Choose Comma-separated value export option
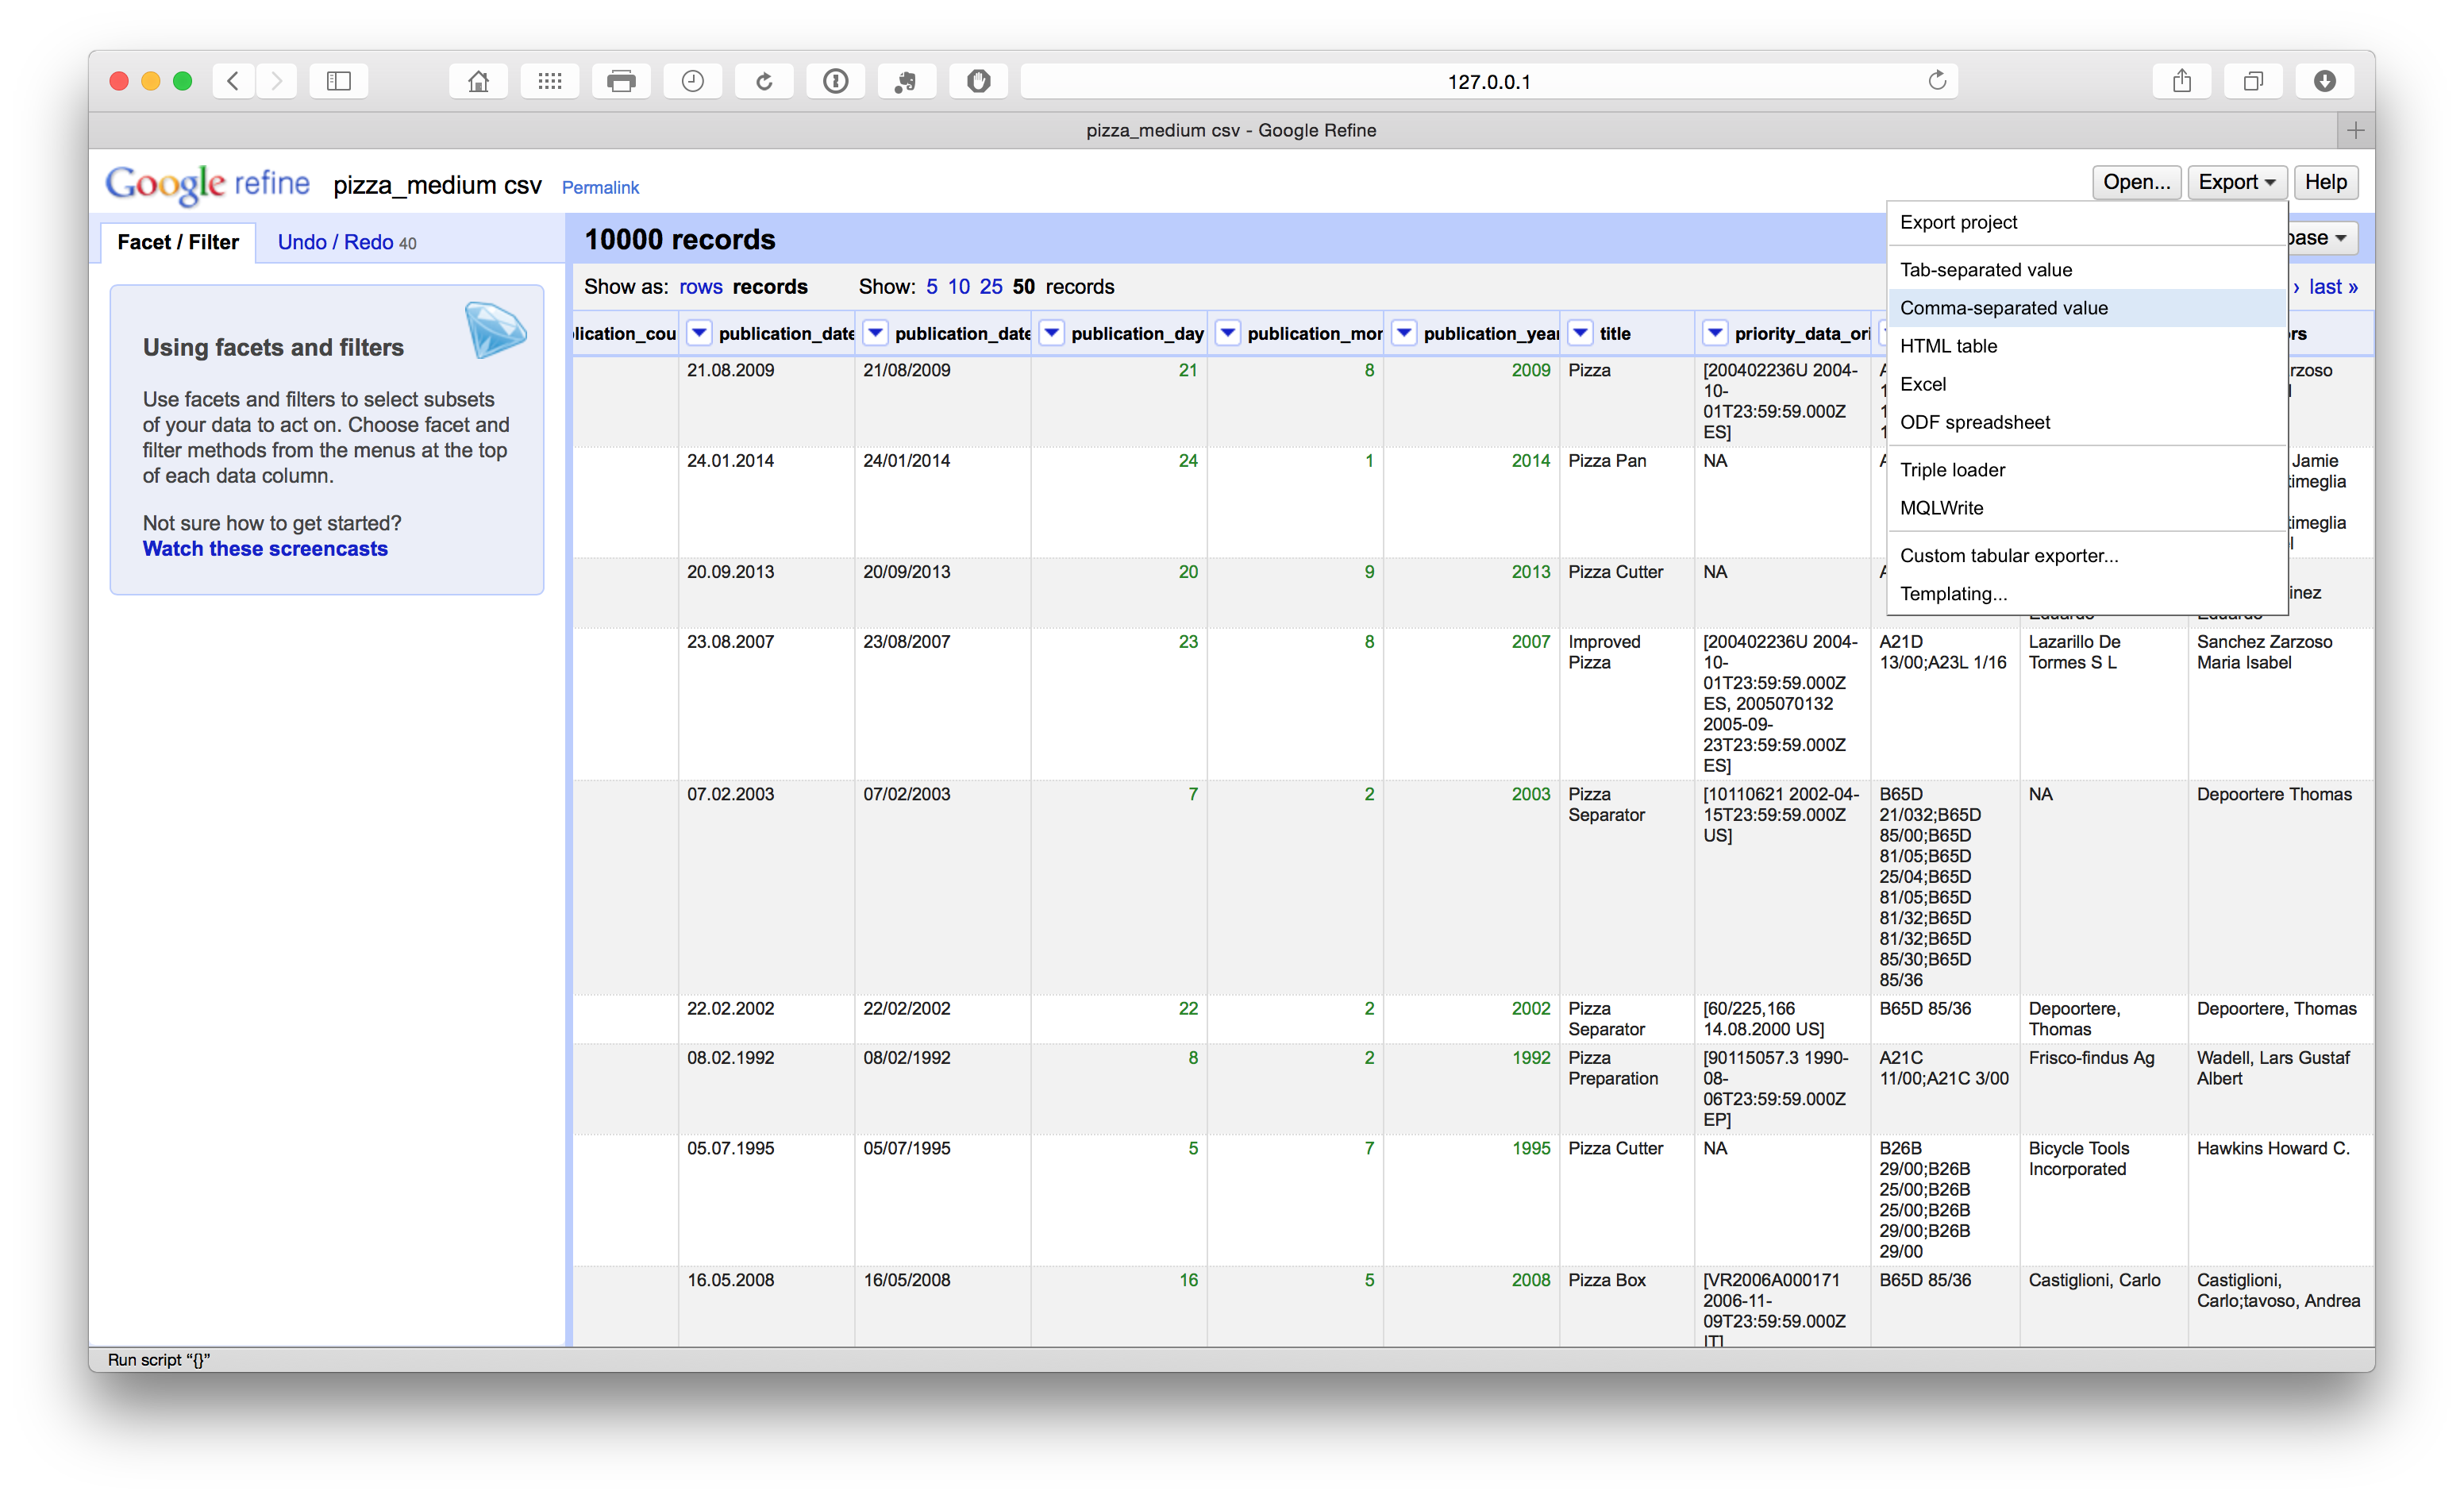Viewport: 2464px width, 1499px height. 2003,308
